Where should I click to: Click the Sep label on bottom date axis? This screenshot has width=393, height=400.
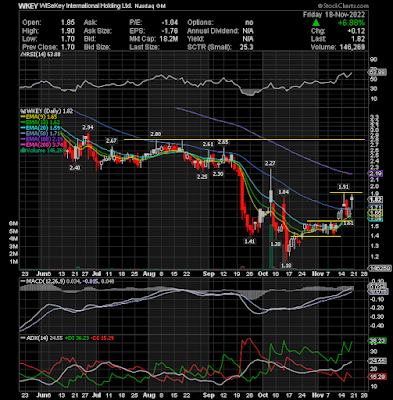click(x=208, y=395)
